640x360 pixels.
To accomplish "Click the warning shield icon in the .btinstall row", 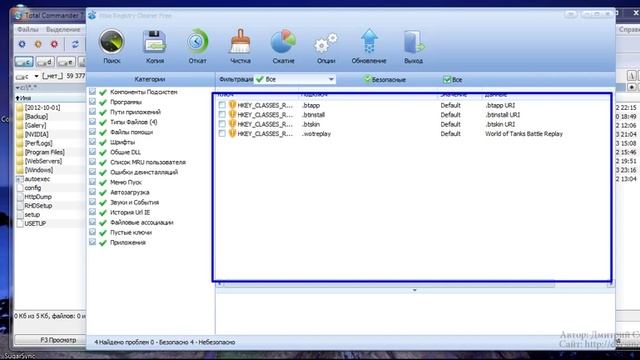I will coord(232,115).
